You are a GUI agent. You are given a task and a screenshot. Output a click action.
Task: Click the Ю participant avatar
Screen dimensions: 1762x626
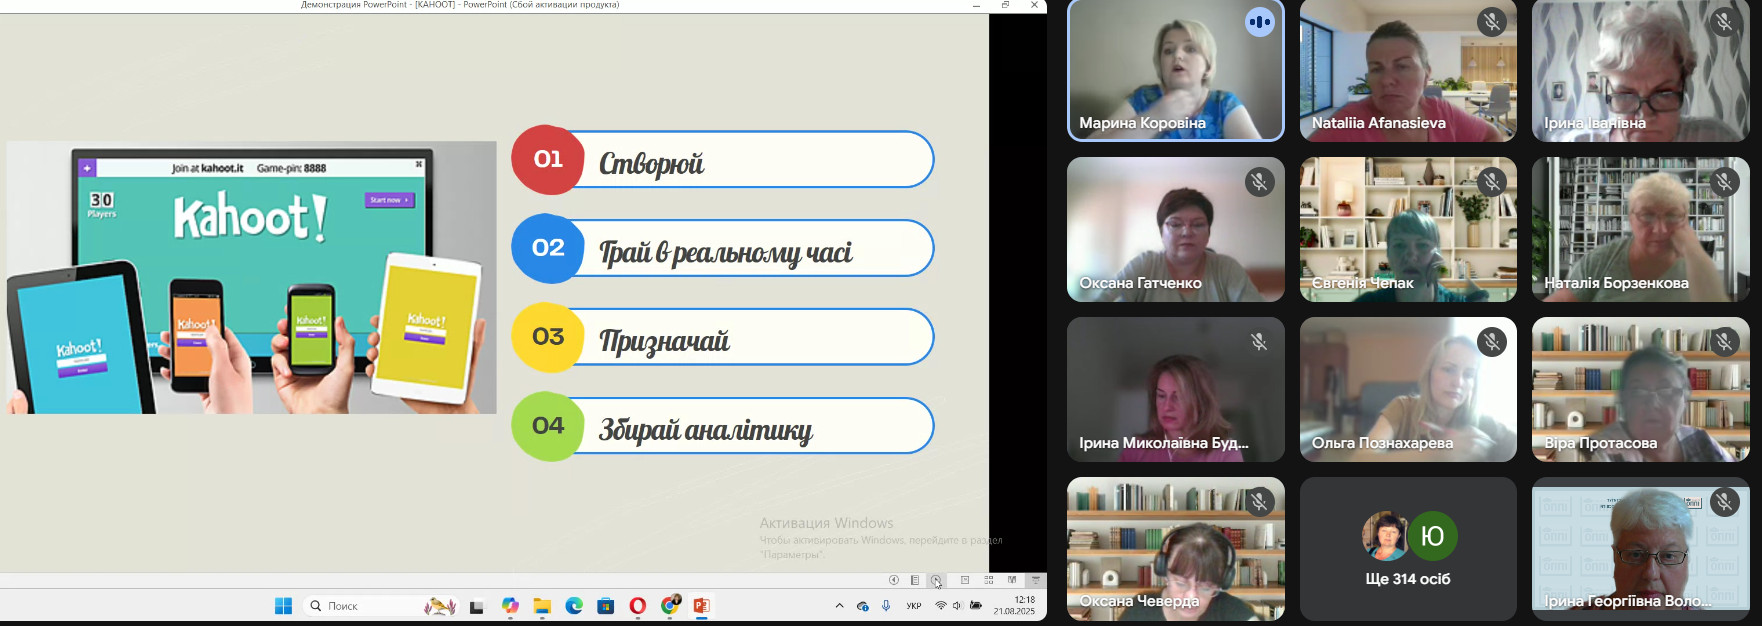pos(1433,537)
